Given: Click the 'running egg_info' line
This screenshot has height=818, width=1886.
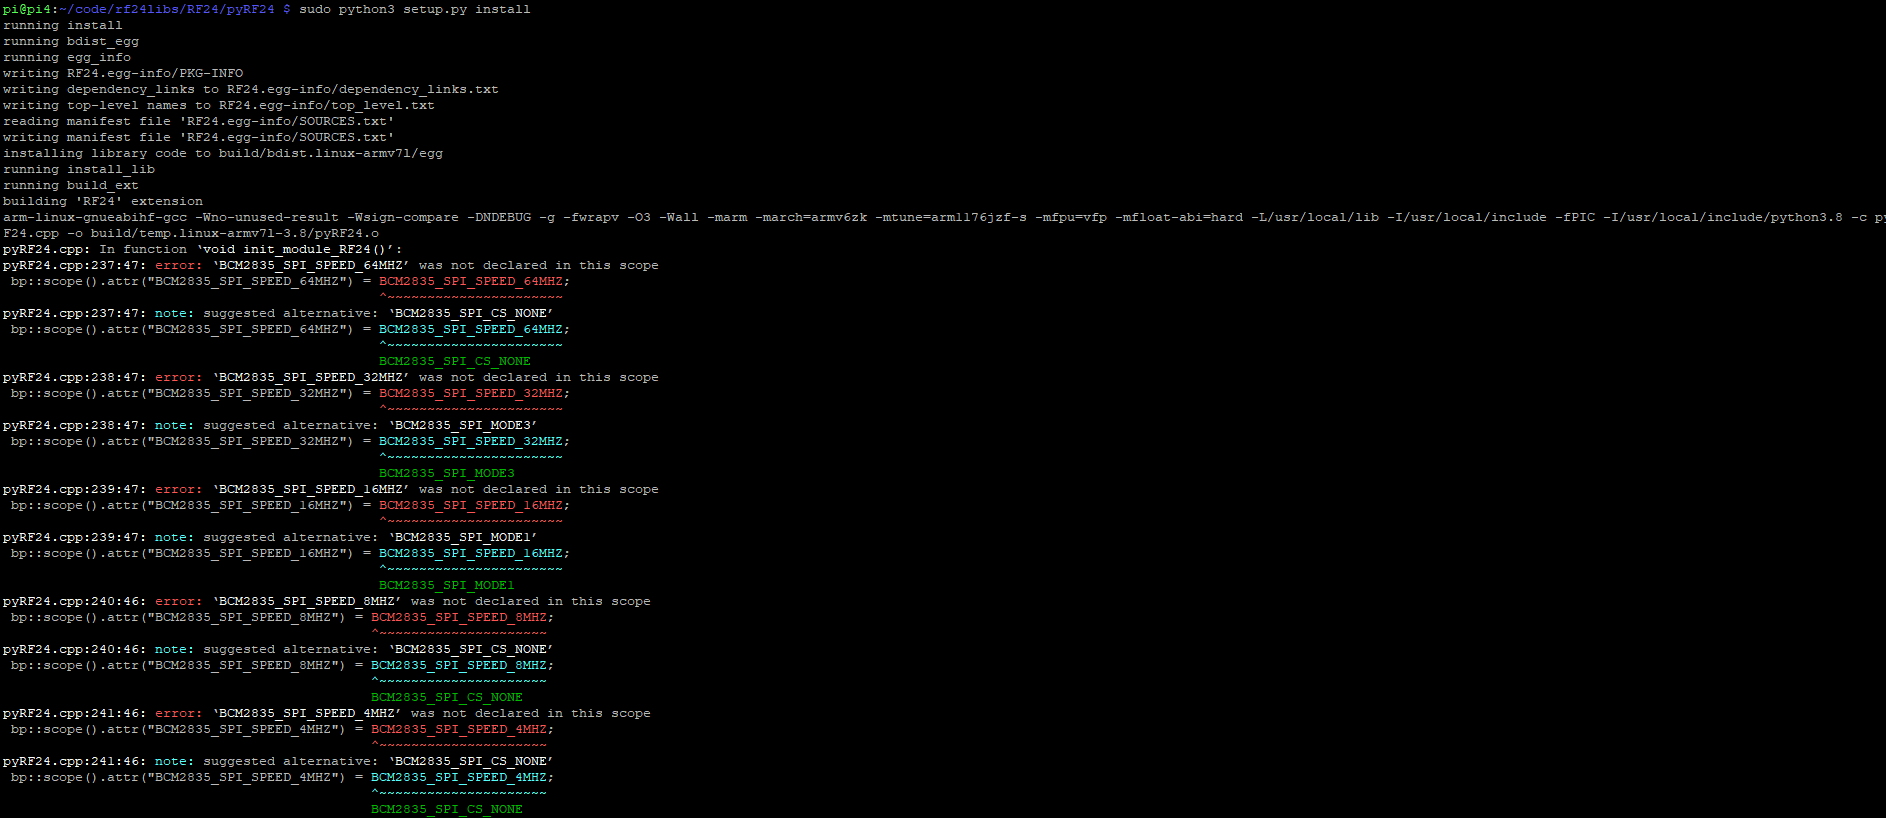Looking at the screenshot, I should (67, 57).
